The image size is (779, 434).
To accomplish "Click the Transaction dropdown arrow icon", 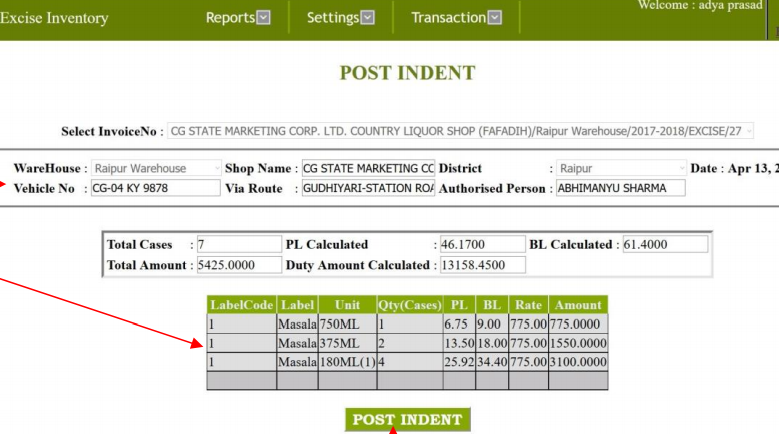I will (x=495, y=18).
